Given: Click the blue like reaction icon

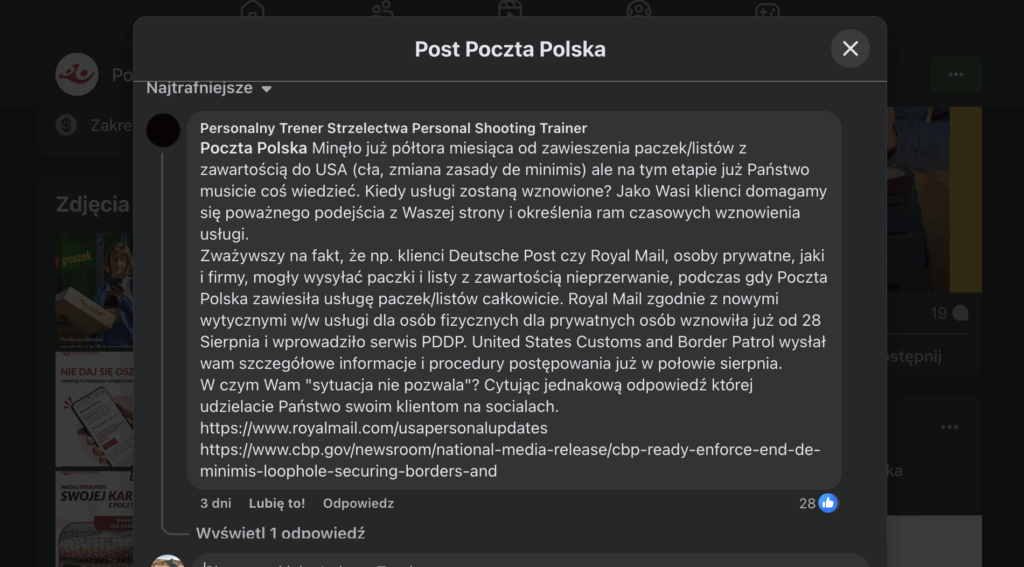Looking at the screenshot, I should (x=828, y=503).
